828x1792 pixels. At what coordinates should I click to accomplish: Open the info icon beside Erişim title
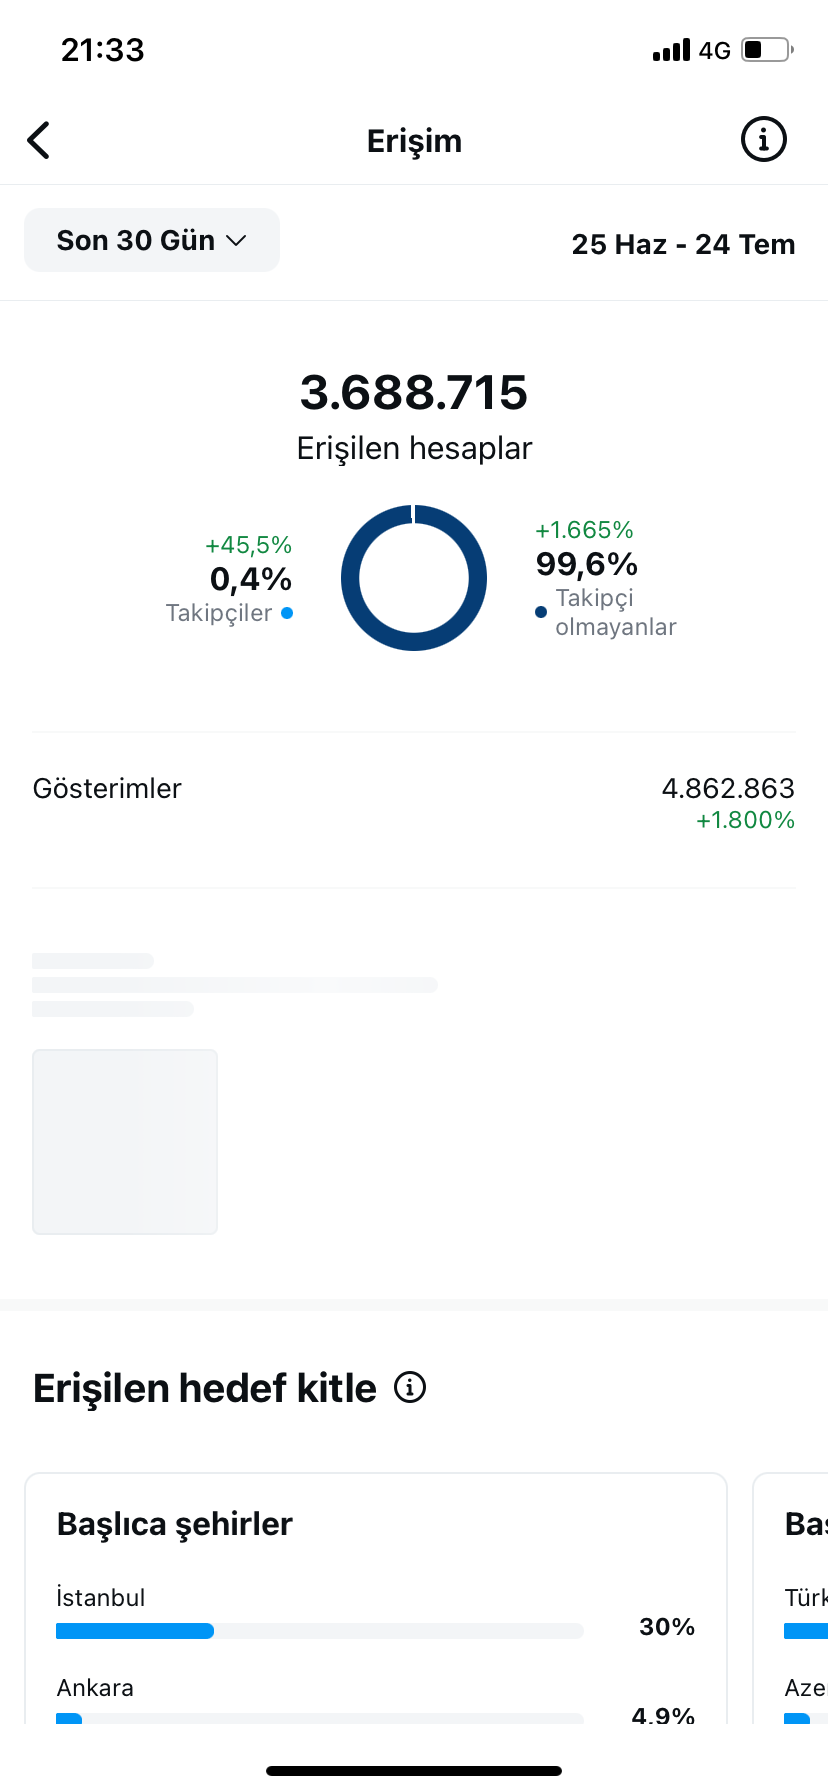(x=763, y=140)
